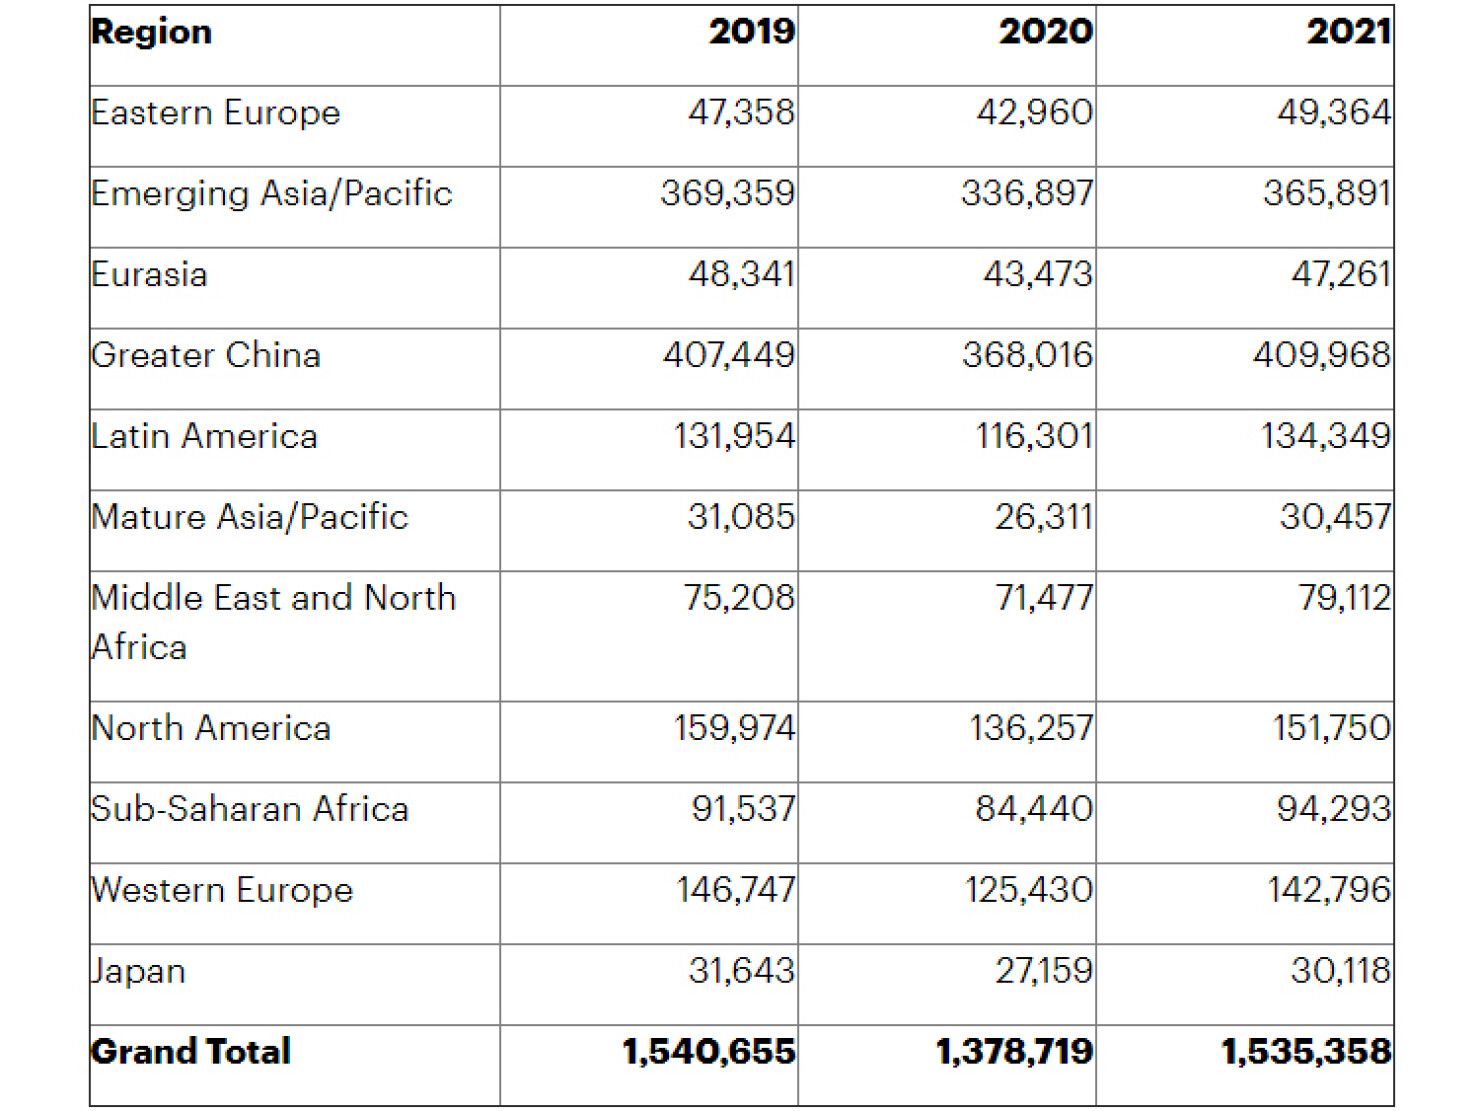Click the Japan row label
1480x1111 pixels.
pos(139,971)
